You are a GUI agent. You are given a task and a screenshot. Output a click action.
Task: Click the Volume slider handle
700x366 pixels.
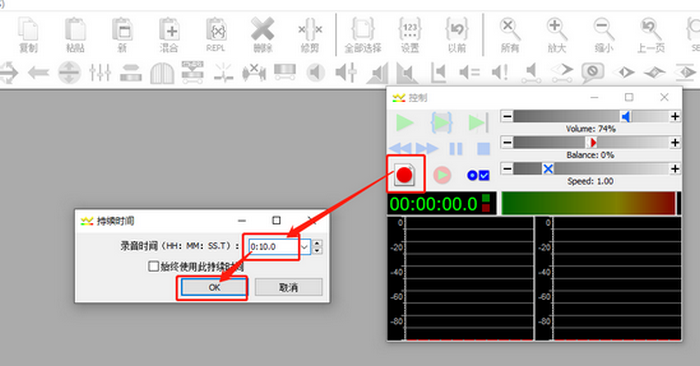click(x=626, y=117)
